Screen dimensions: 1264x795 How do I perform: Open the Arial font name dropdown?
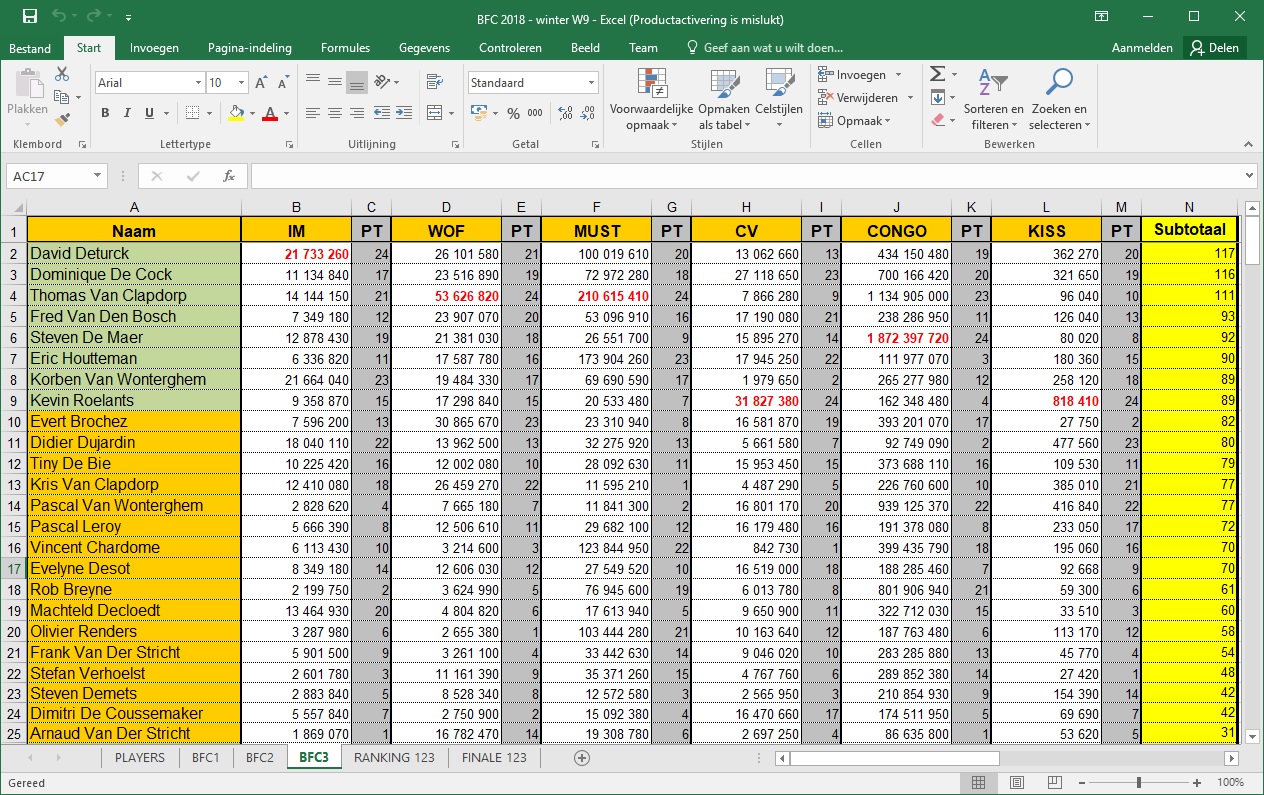197,84
